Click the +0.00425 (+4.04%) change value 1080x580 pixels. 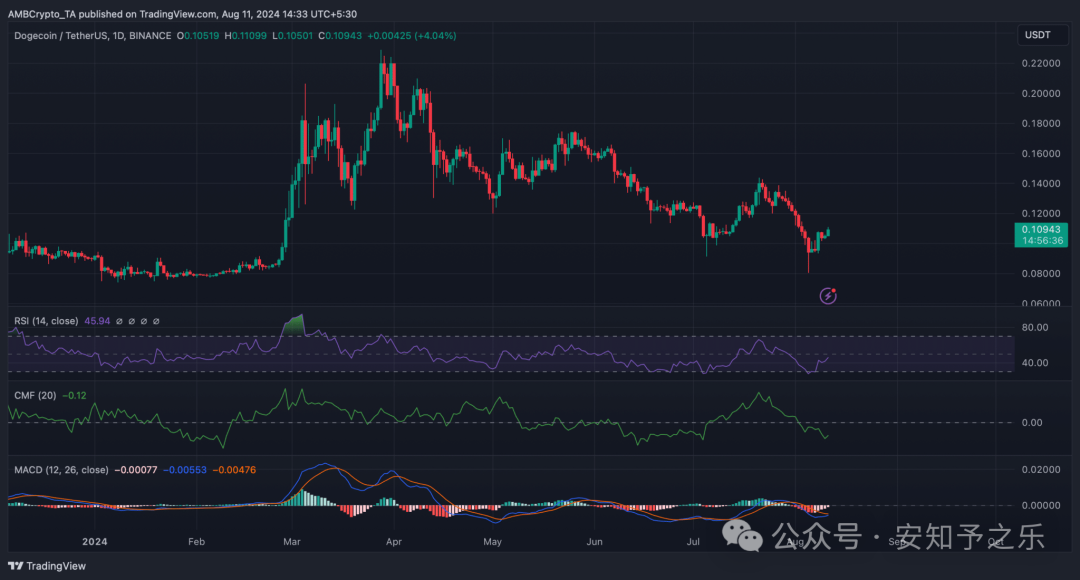[412, 36]
